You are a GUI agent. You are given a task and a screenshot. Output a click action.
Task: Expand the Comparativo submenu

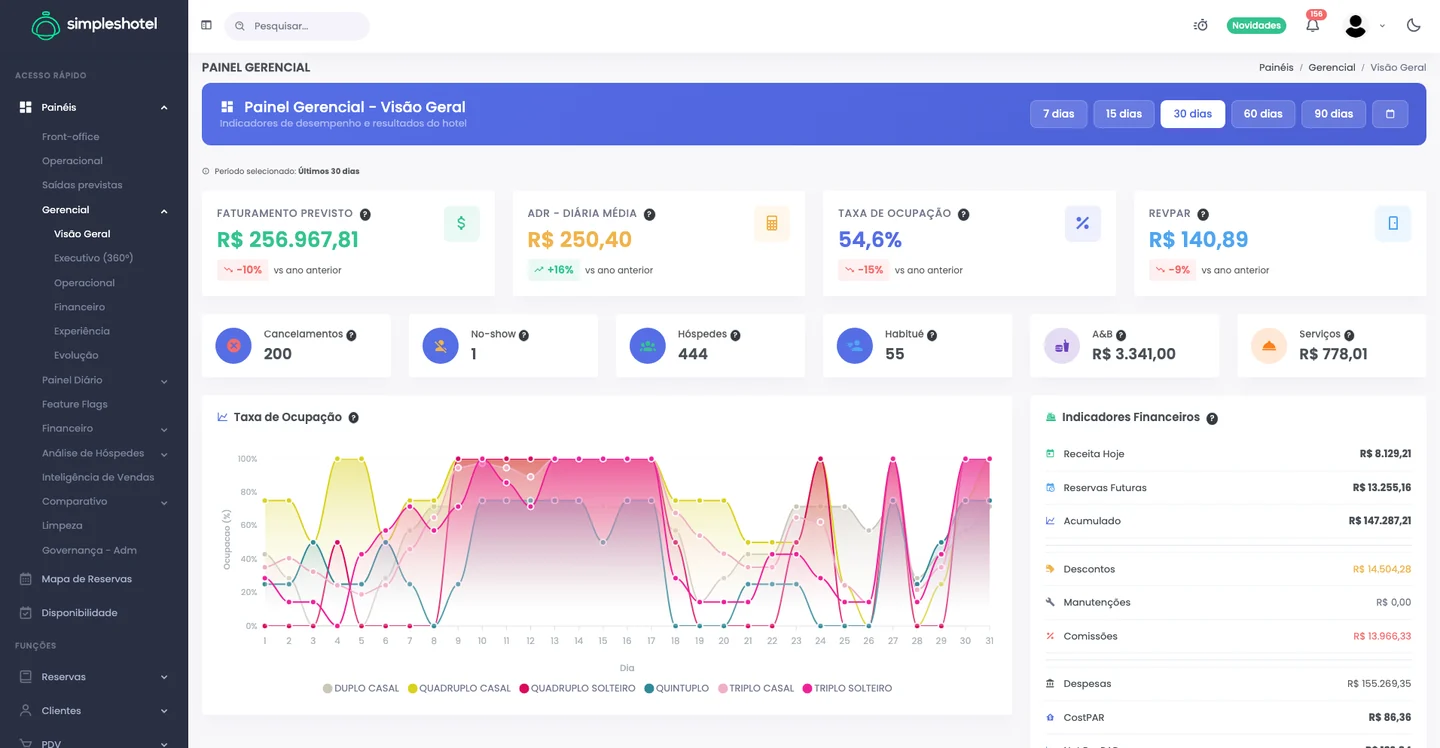coord(105,501)
